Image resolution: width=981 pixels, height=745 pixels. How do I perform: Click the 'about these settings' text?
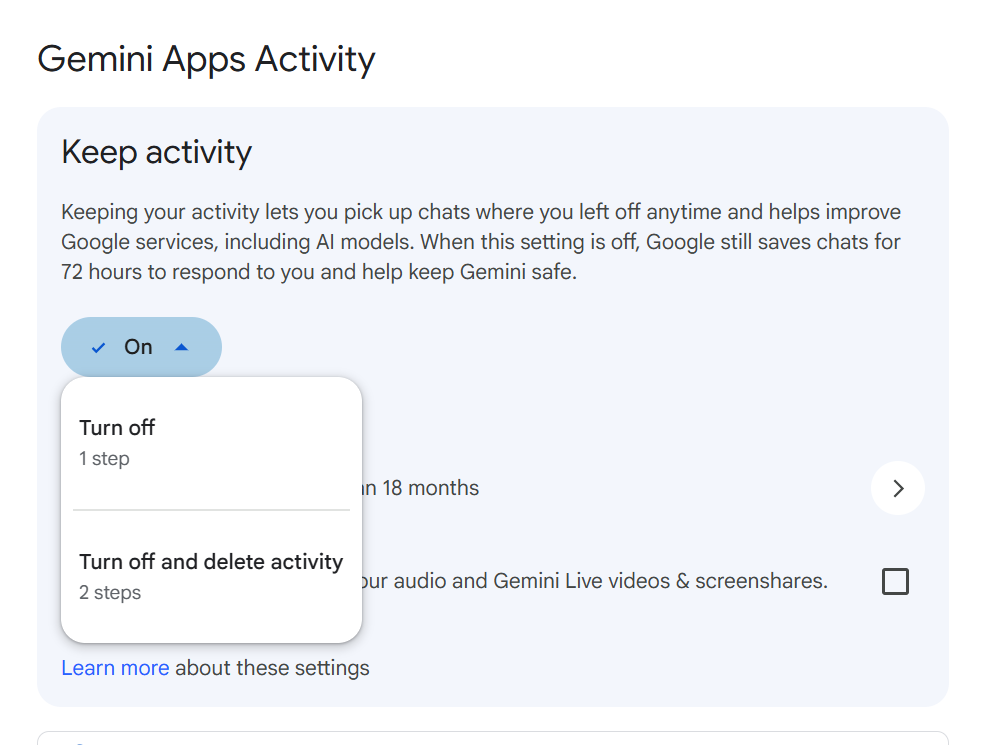(x=272, y=667)
